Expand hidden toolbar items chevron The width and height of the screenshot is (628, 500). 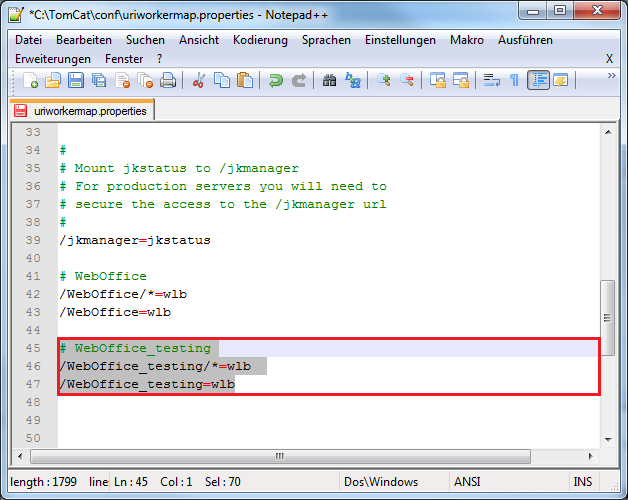point(611,76)
